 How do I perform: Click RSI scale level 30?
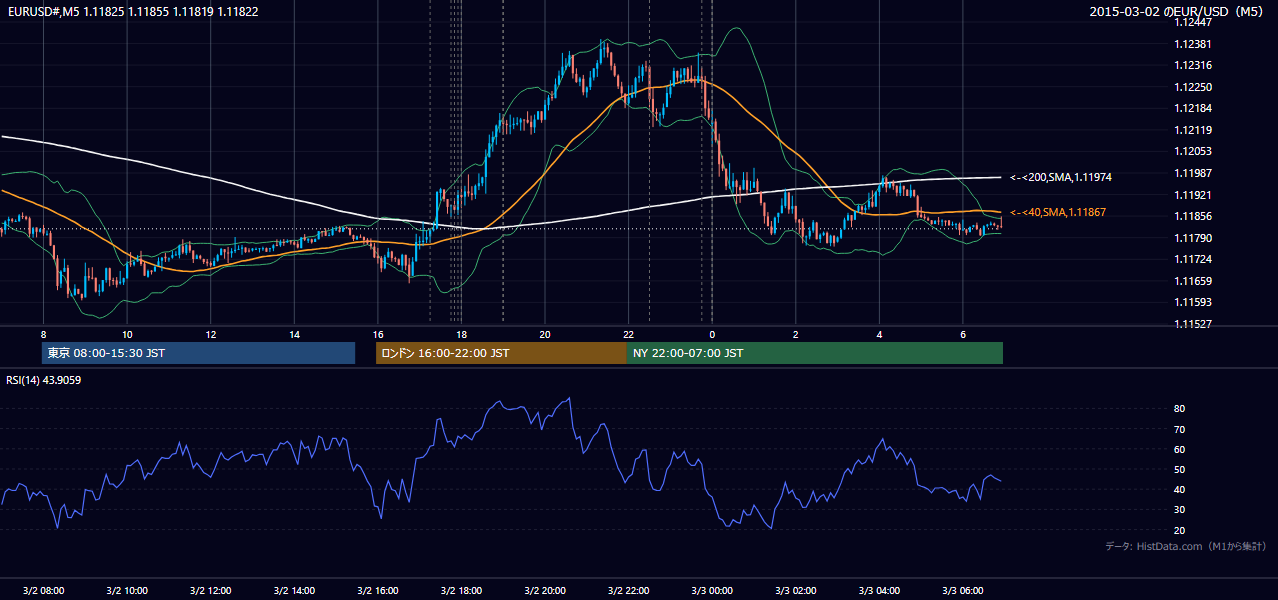pos(1179,510)
